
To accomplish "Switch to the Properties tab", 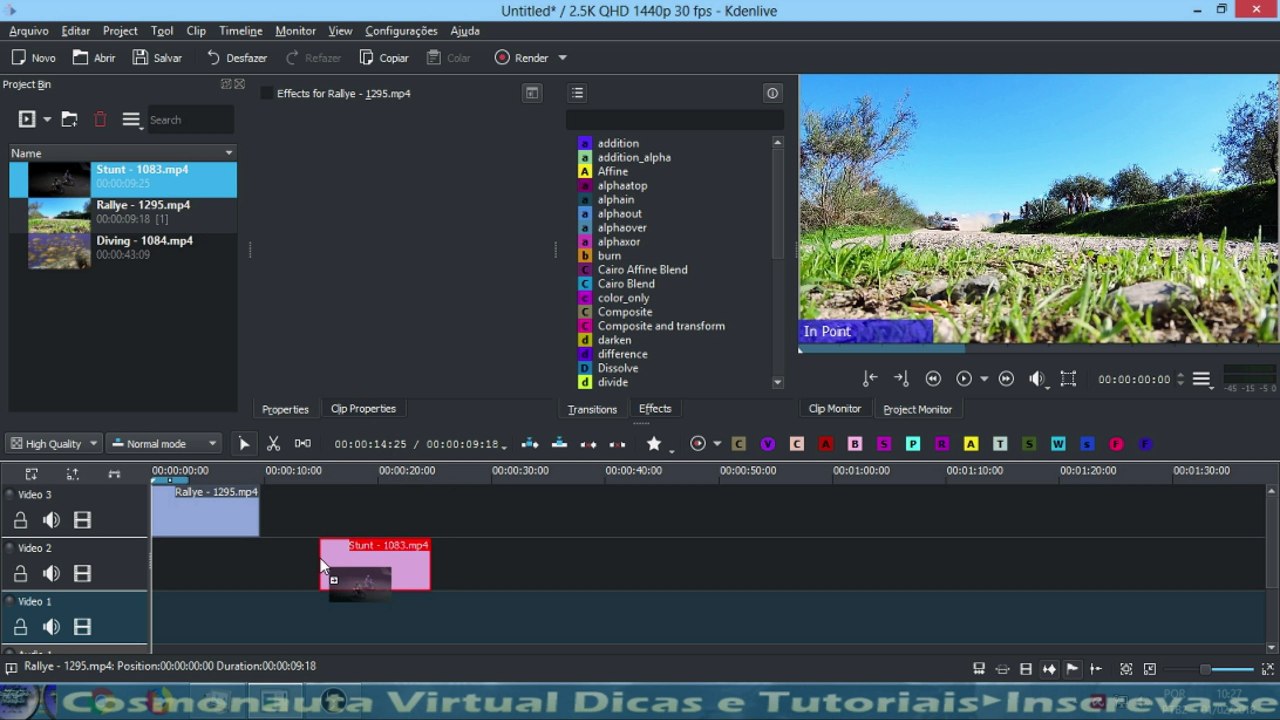I will point(285,409).
